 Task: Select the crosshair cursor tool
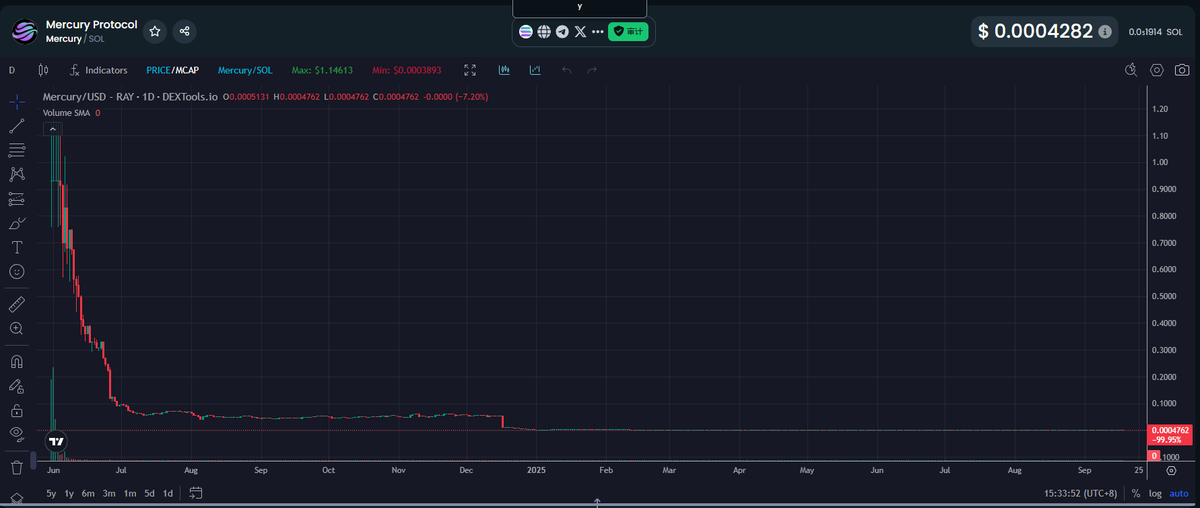point(17,102)
